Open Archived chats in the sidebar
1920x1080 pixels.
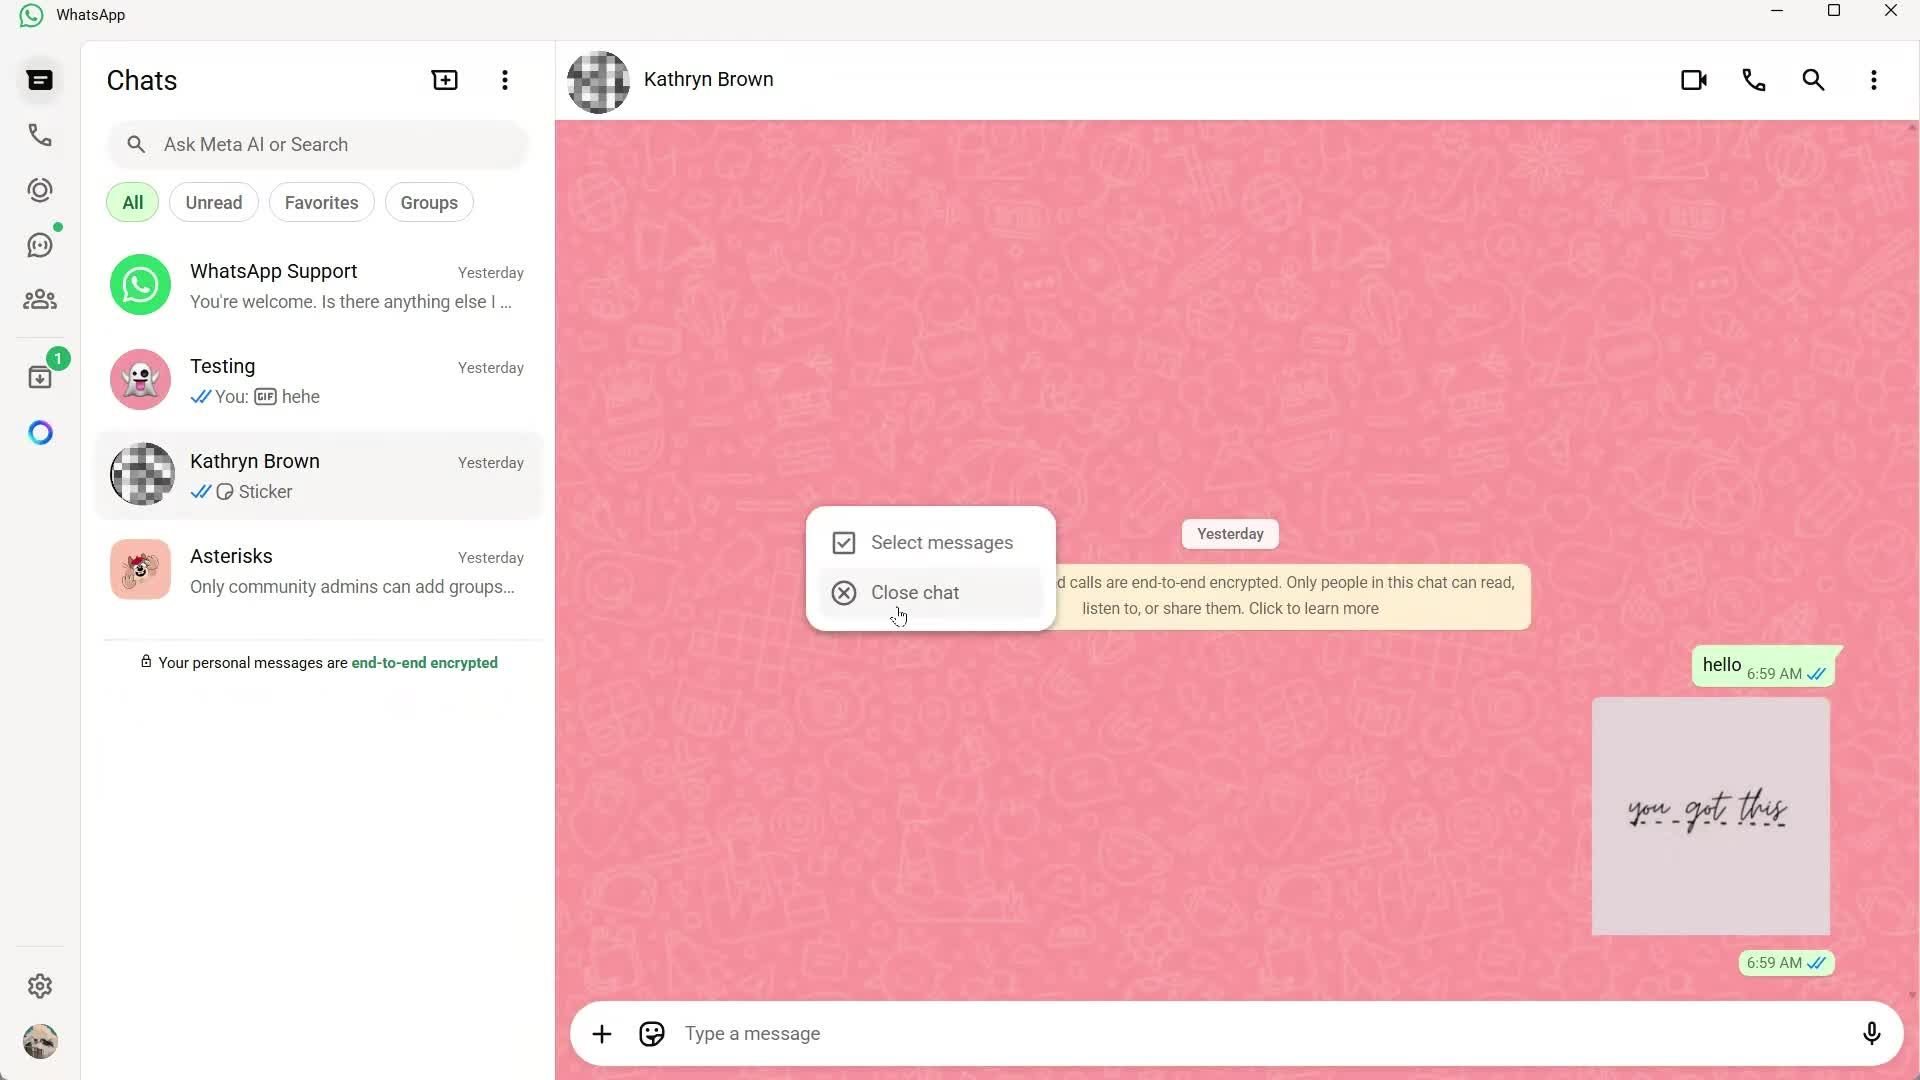pos(40,377)
